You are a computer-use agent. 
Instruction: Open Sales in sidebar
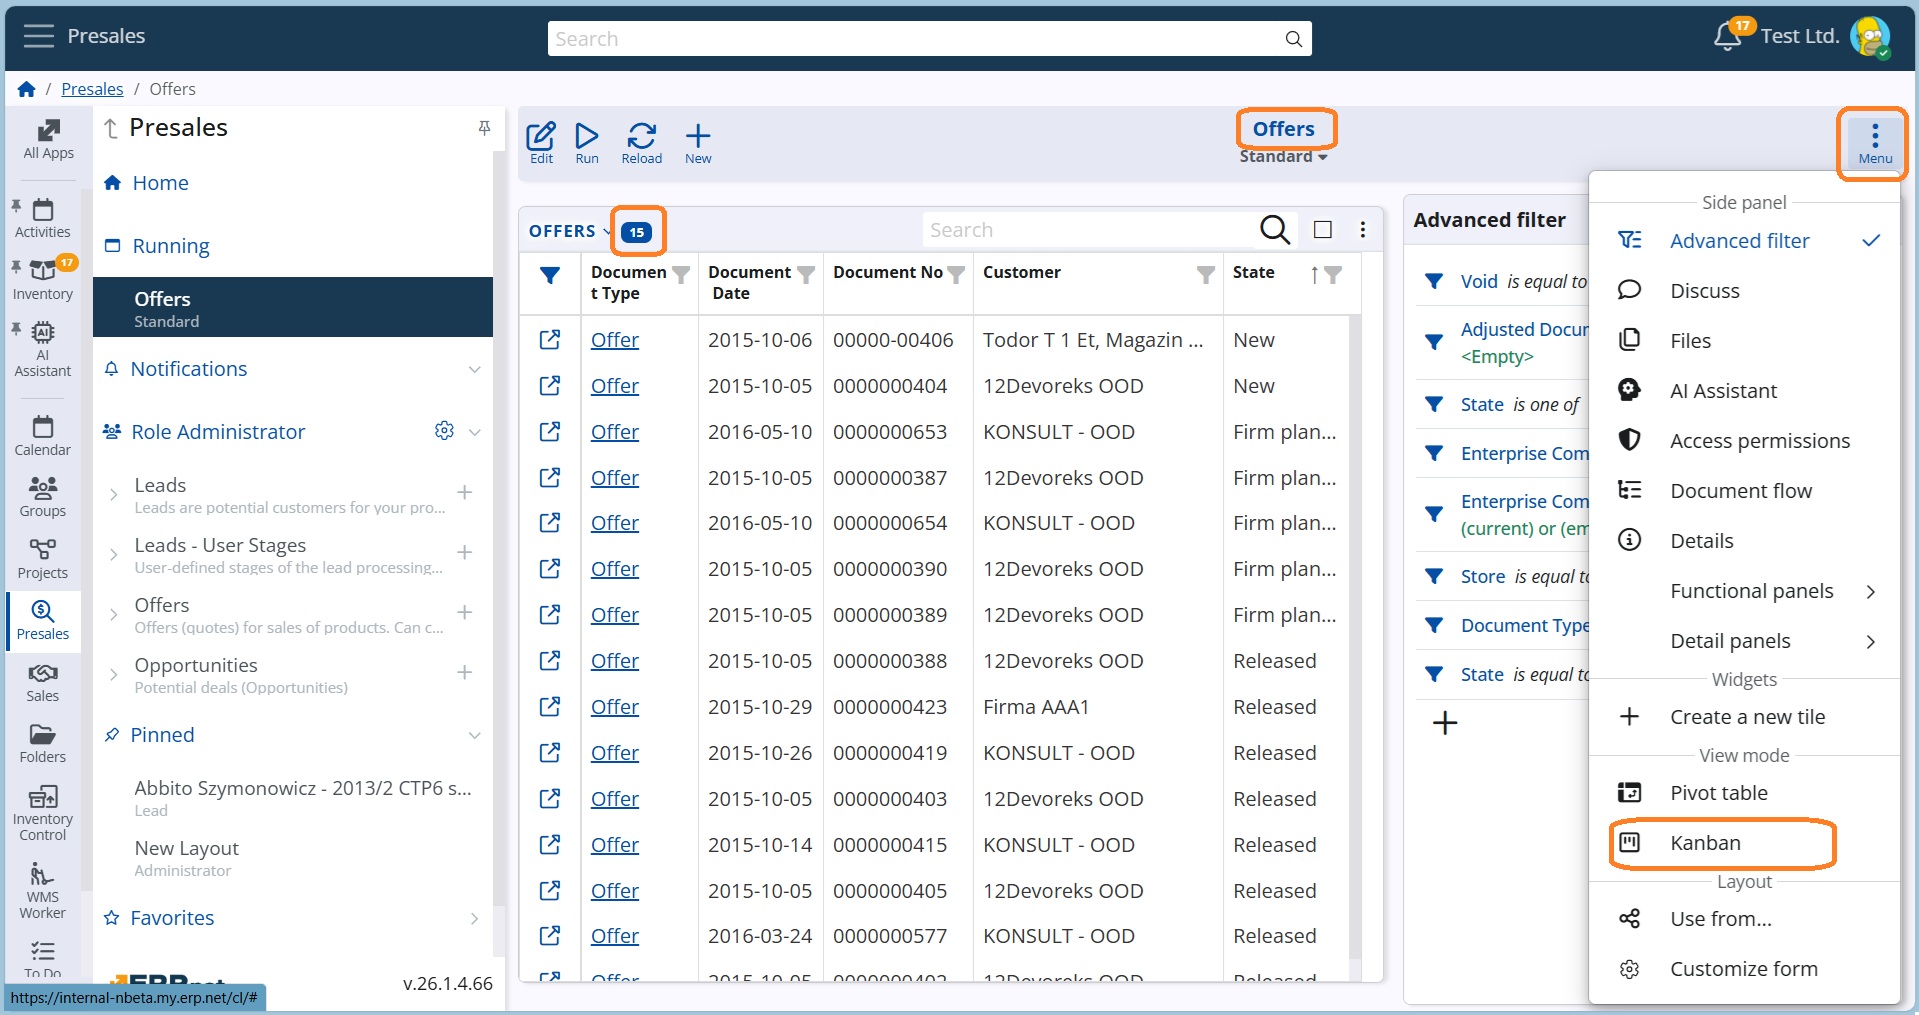43,683
